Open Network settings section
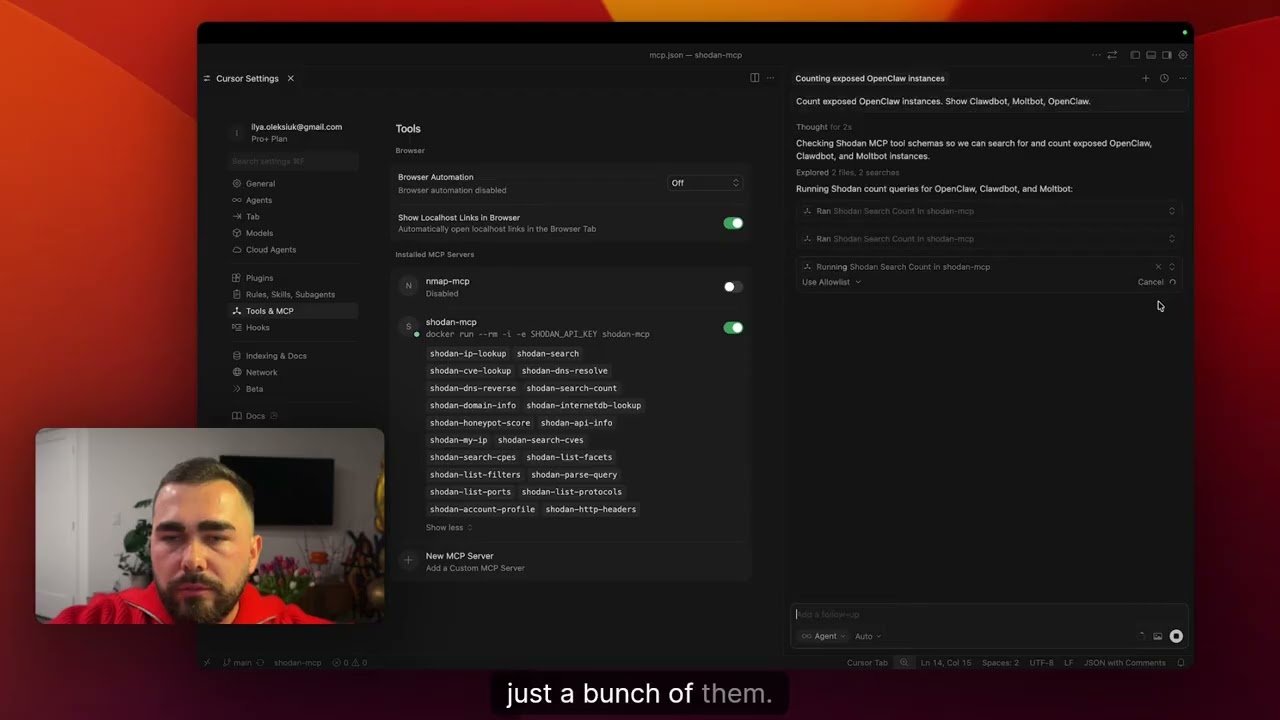Screen dimensions: 1280x720 293,372
